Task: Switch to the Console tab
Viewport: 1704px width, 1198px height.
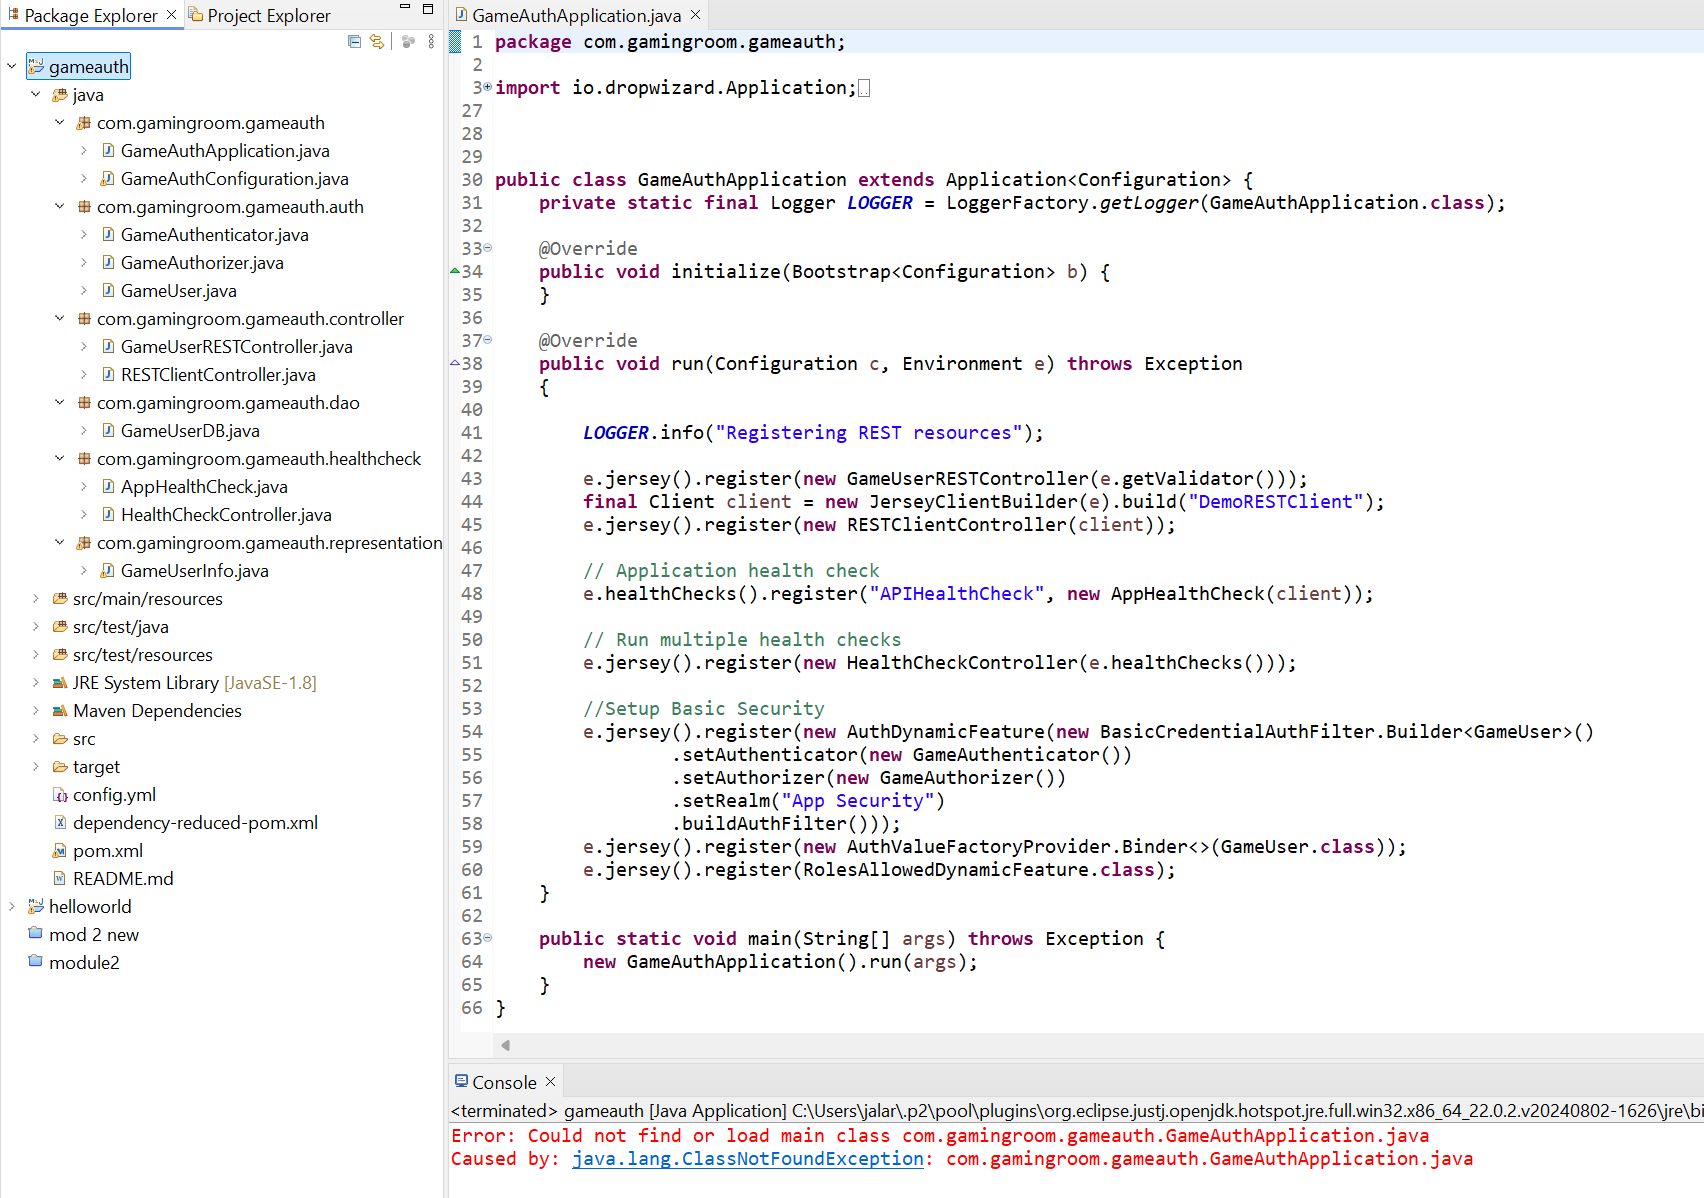Action: tap(503, 1081)
